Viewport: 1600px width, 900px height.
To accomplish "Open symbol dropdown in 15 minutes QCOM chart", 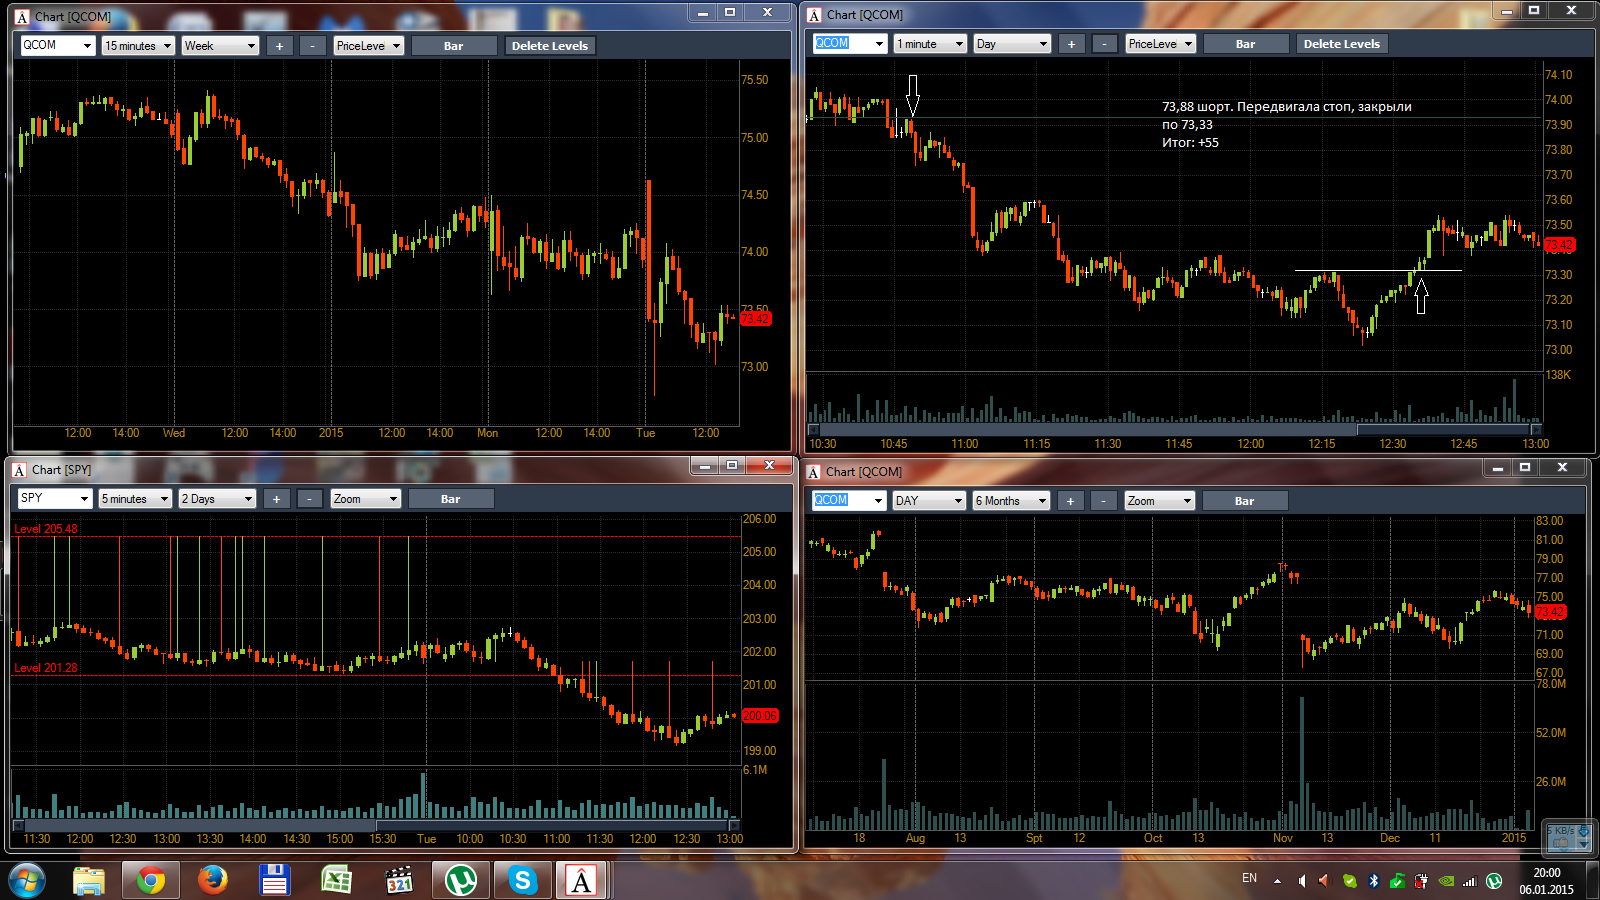I will click(87, 46).
